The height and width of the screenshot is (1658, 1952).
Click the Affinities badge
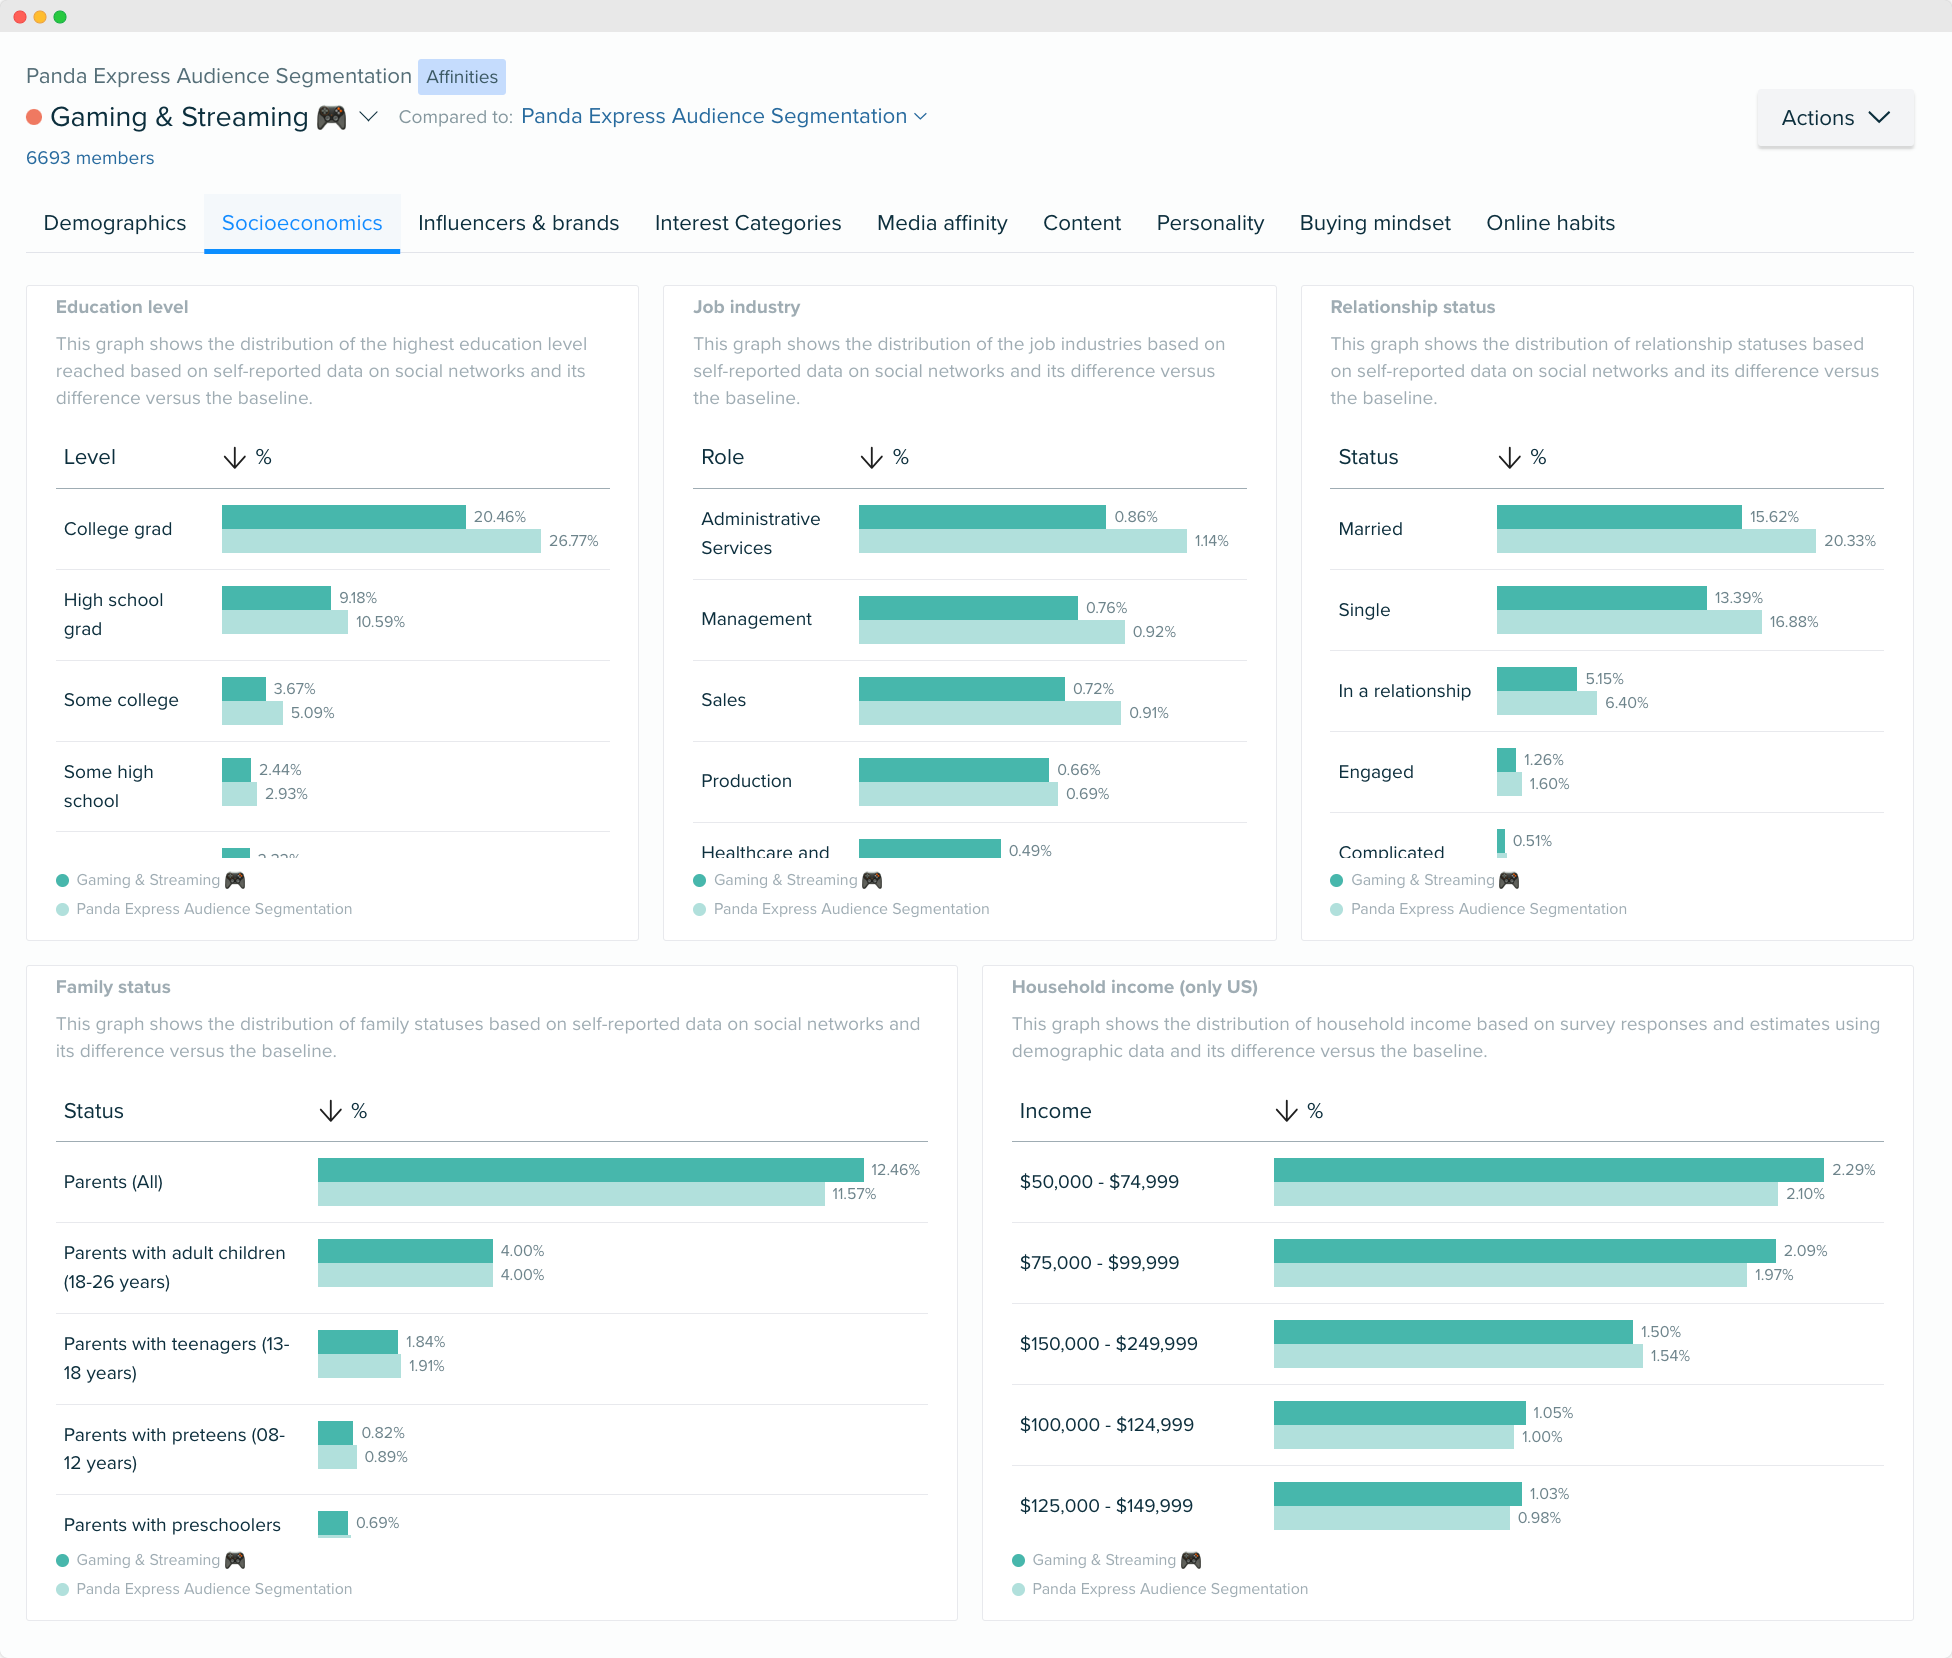tap(461, 77)
